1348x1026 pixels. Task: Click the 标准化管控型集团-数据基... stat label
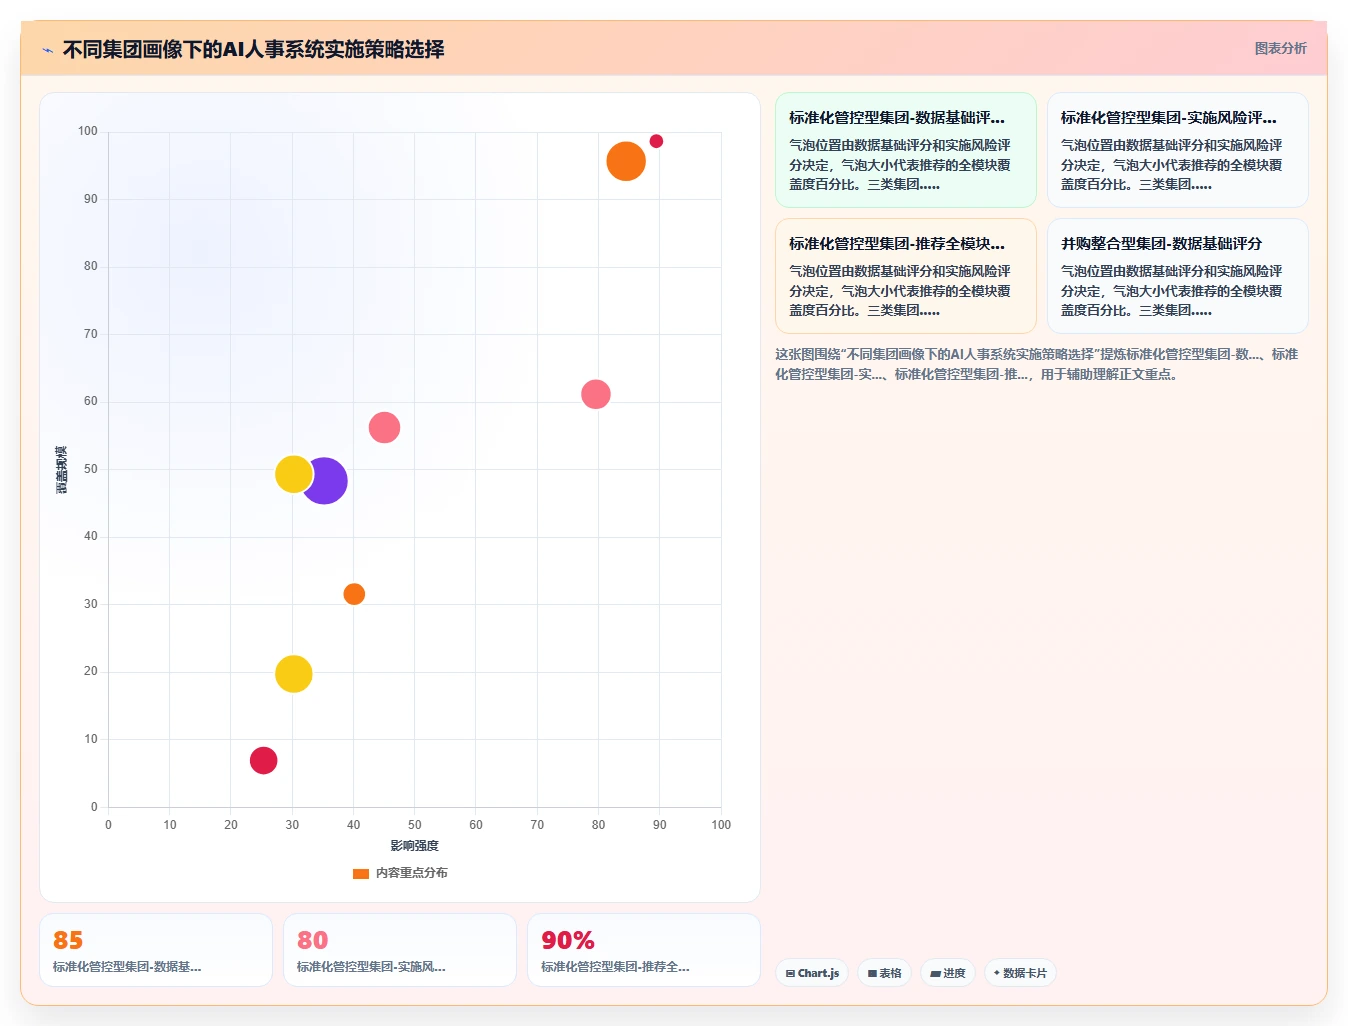click(x=127, y=967)
